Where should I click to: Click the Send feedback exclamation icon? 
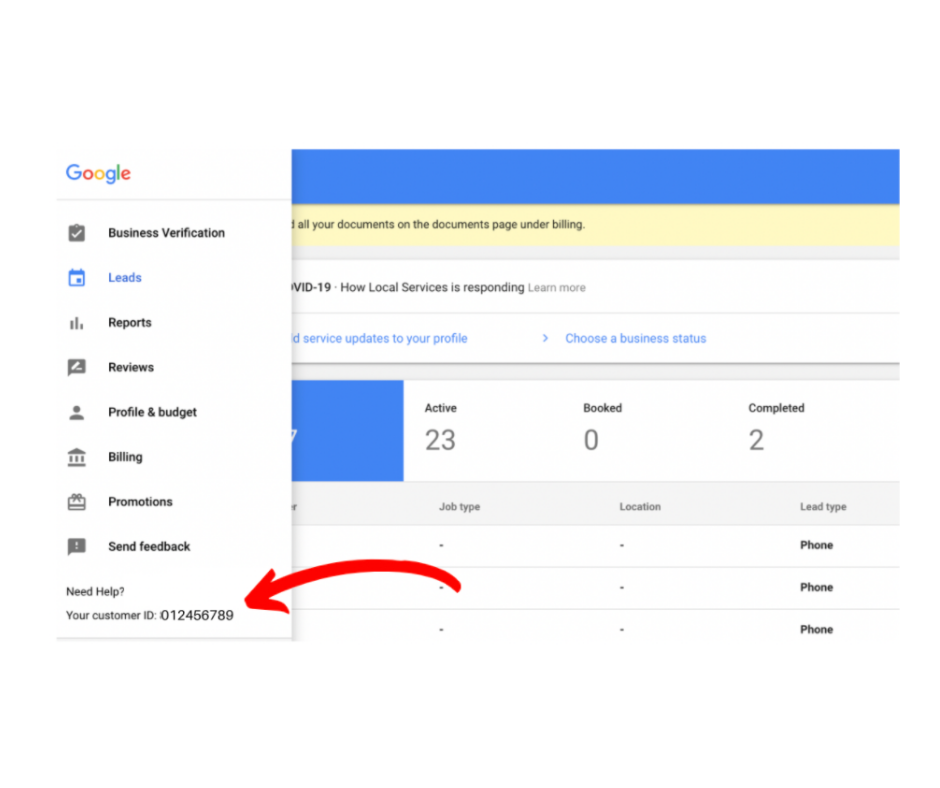pyautogui.click(x=77, y=547)
